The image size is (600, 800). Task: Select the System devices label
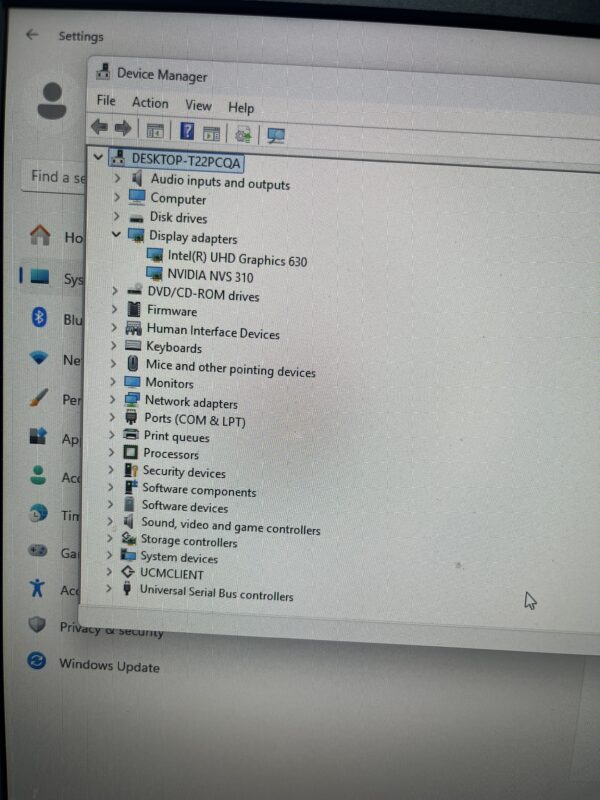coord(179,557)
